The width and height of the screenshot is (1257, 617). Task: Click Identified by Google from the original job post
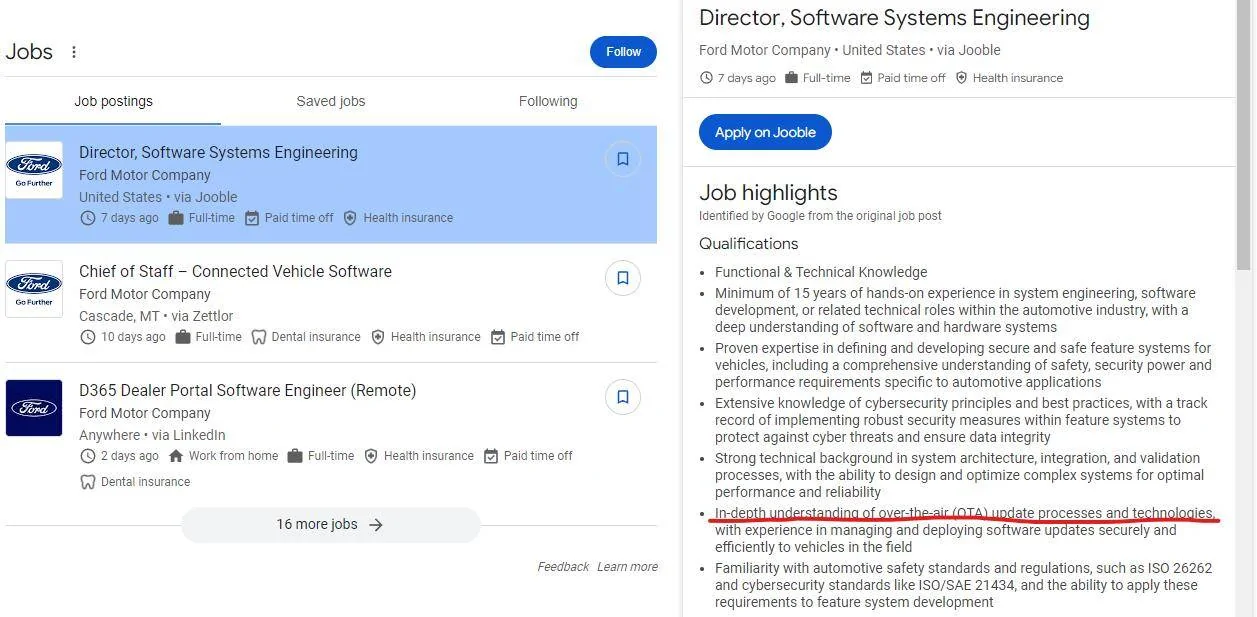pos(820,216)
